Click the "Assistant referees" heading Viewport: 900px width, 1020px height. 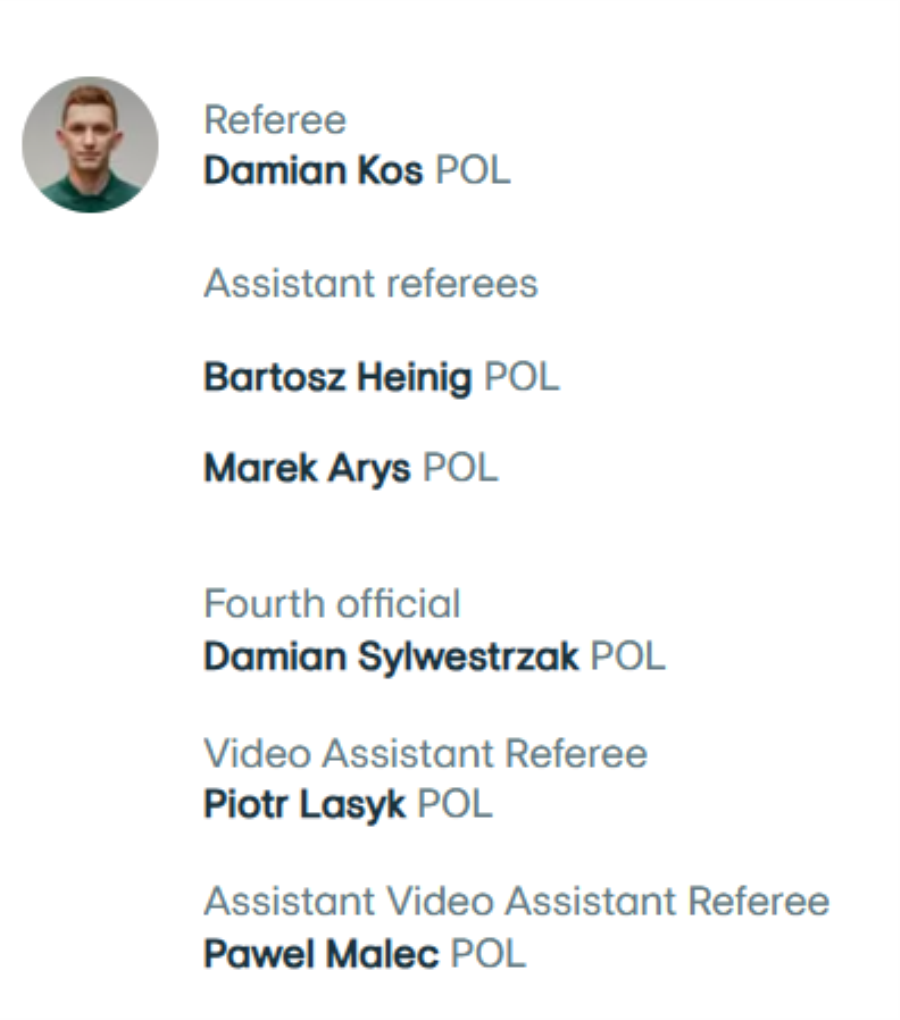[x=370, y=284]
